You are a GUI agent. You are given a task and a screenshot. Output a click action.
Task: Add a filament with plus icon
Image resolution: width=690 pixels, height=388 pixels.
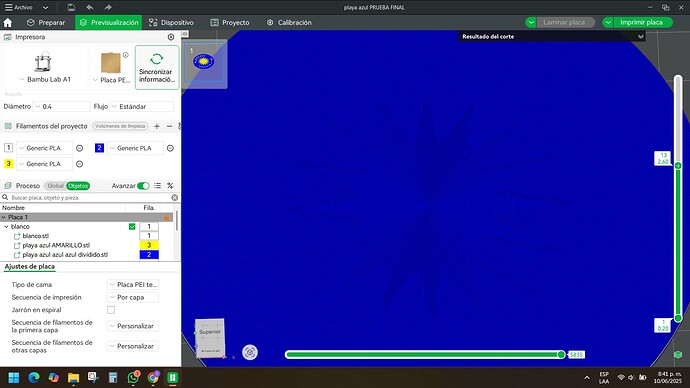click(157, 126)
